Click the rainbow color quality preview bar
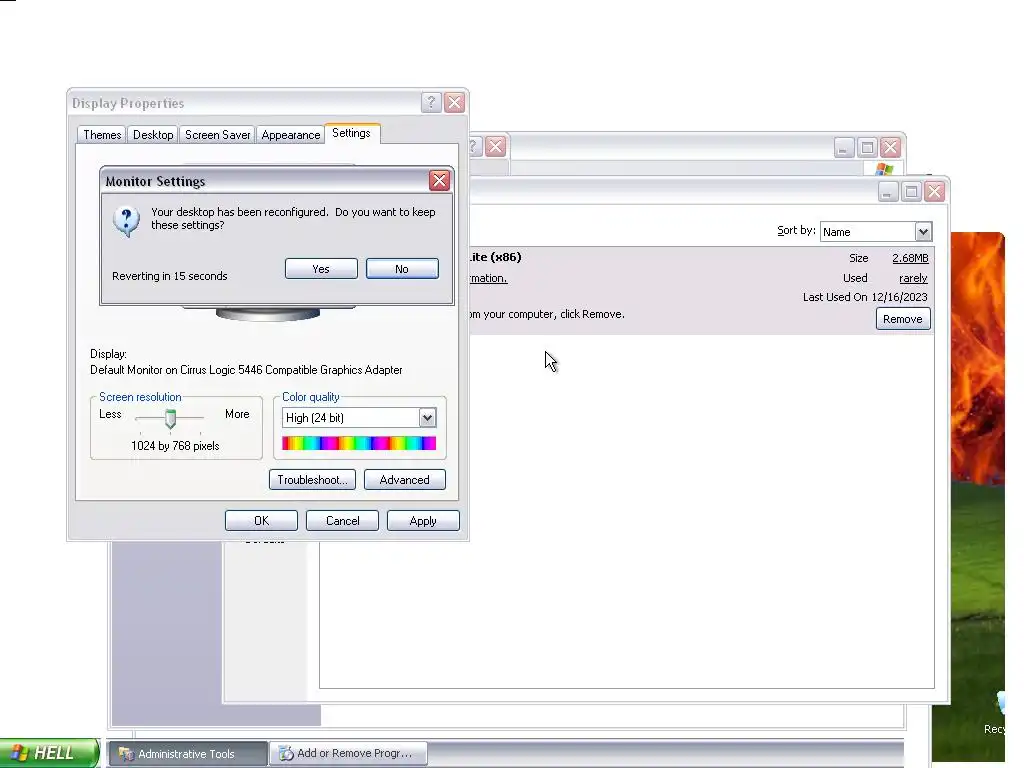The image size is (1024, 768). (x=359, y=443)
